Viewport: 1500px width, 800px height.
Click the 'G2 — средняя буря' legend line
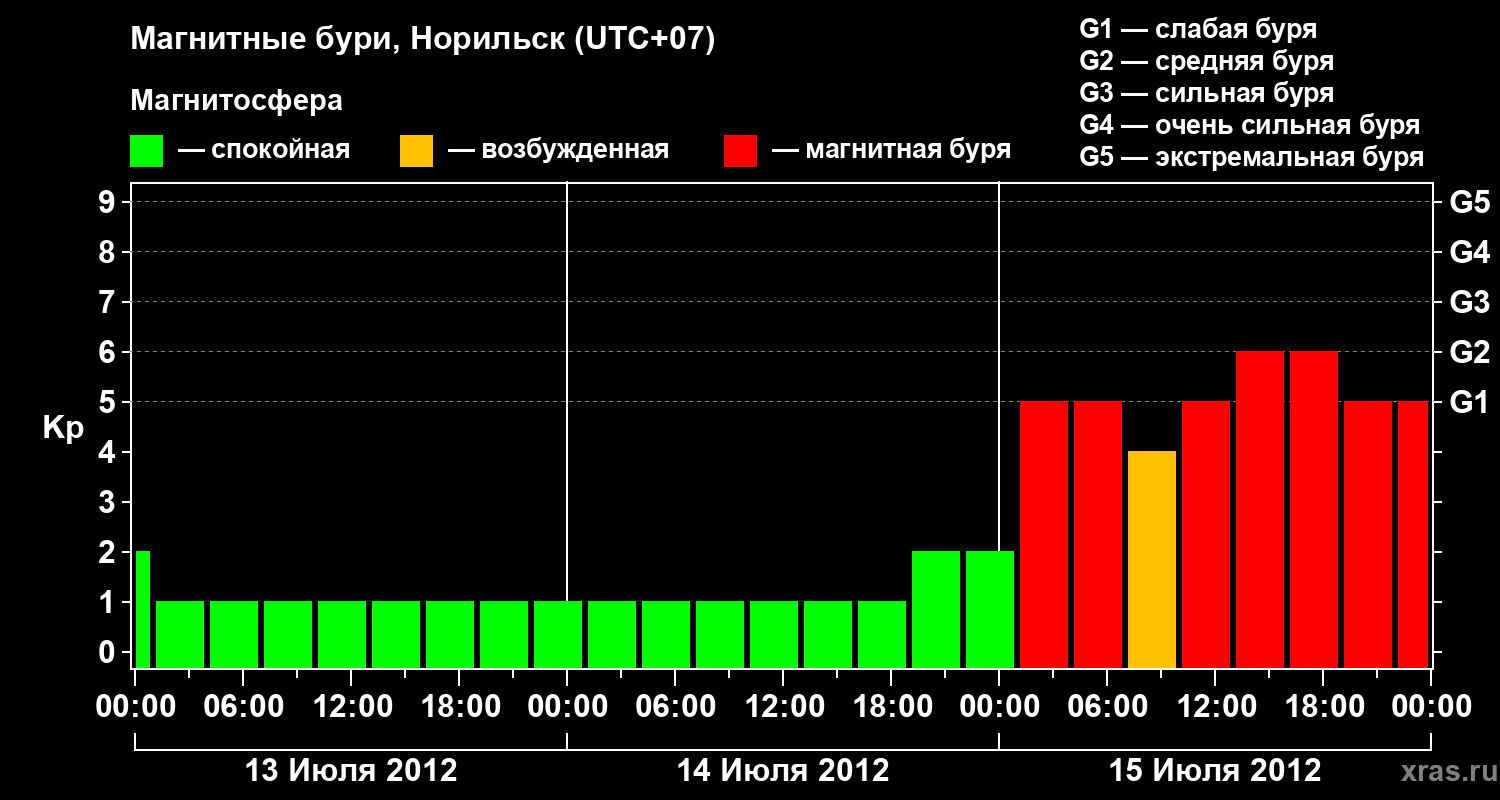(1207, 61)
